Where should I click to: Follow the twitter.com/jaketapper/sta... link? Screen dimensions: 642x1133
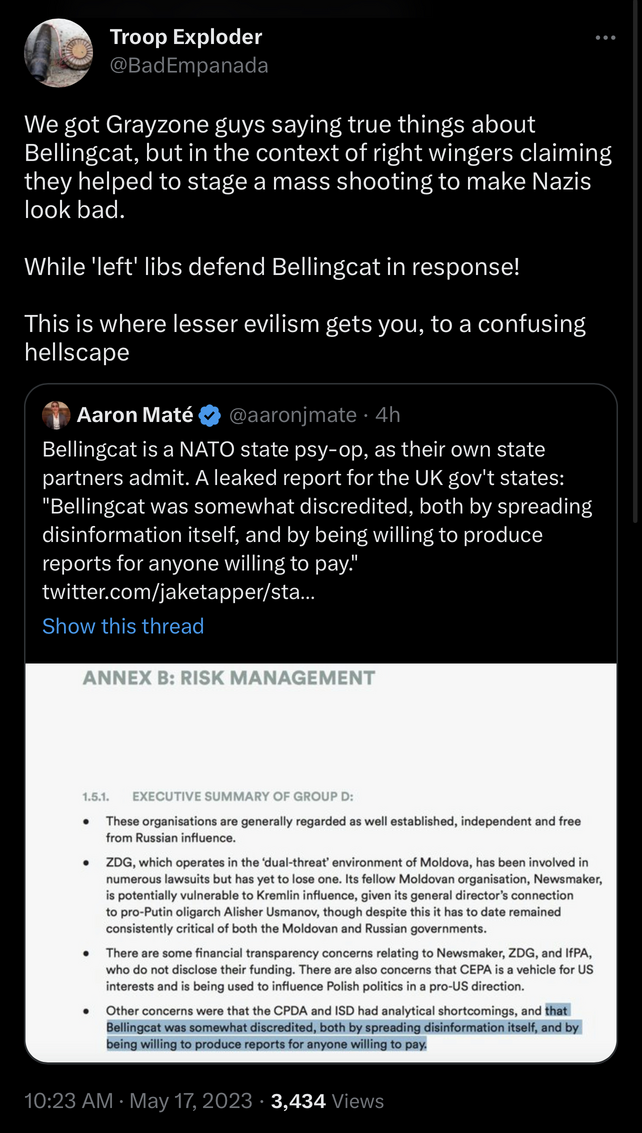[x=179, y=593]
